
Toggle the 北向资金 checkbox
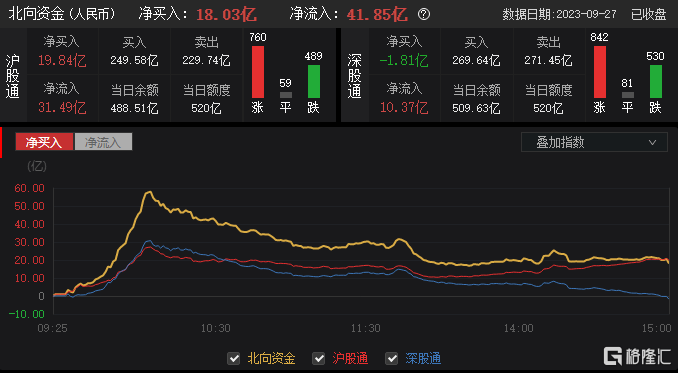click(233, 358)
